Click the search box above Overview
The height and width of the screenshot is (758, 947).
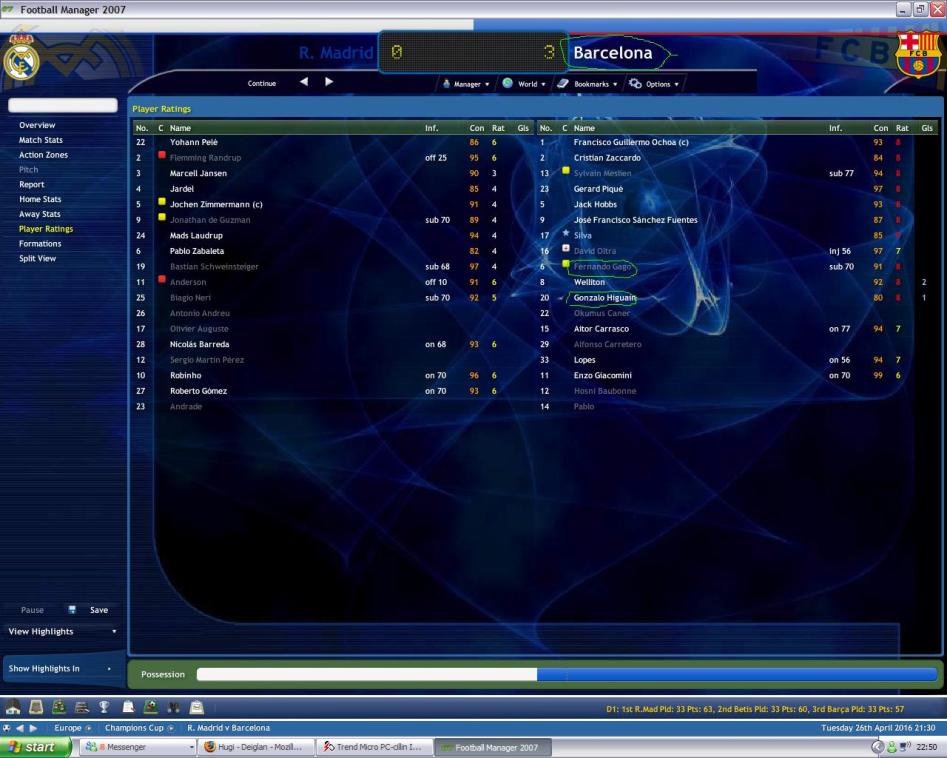pyautogui.click(x=63, y=105)
